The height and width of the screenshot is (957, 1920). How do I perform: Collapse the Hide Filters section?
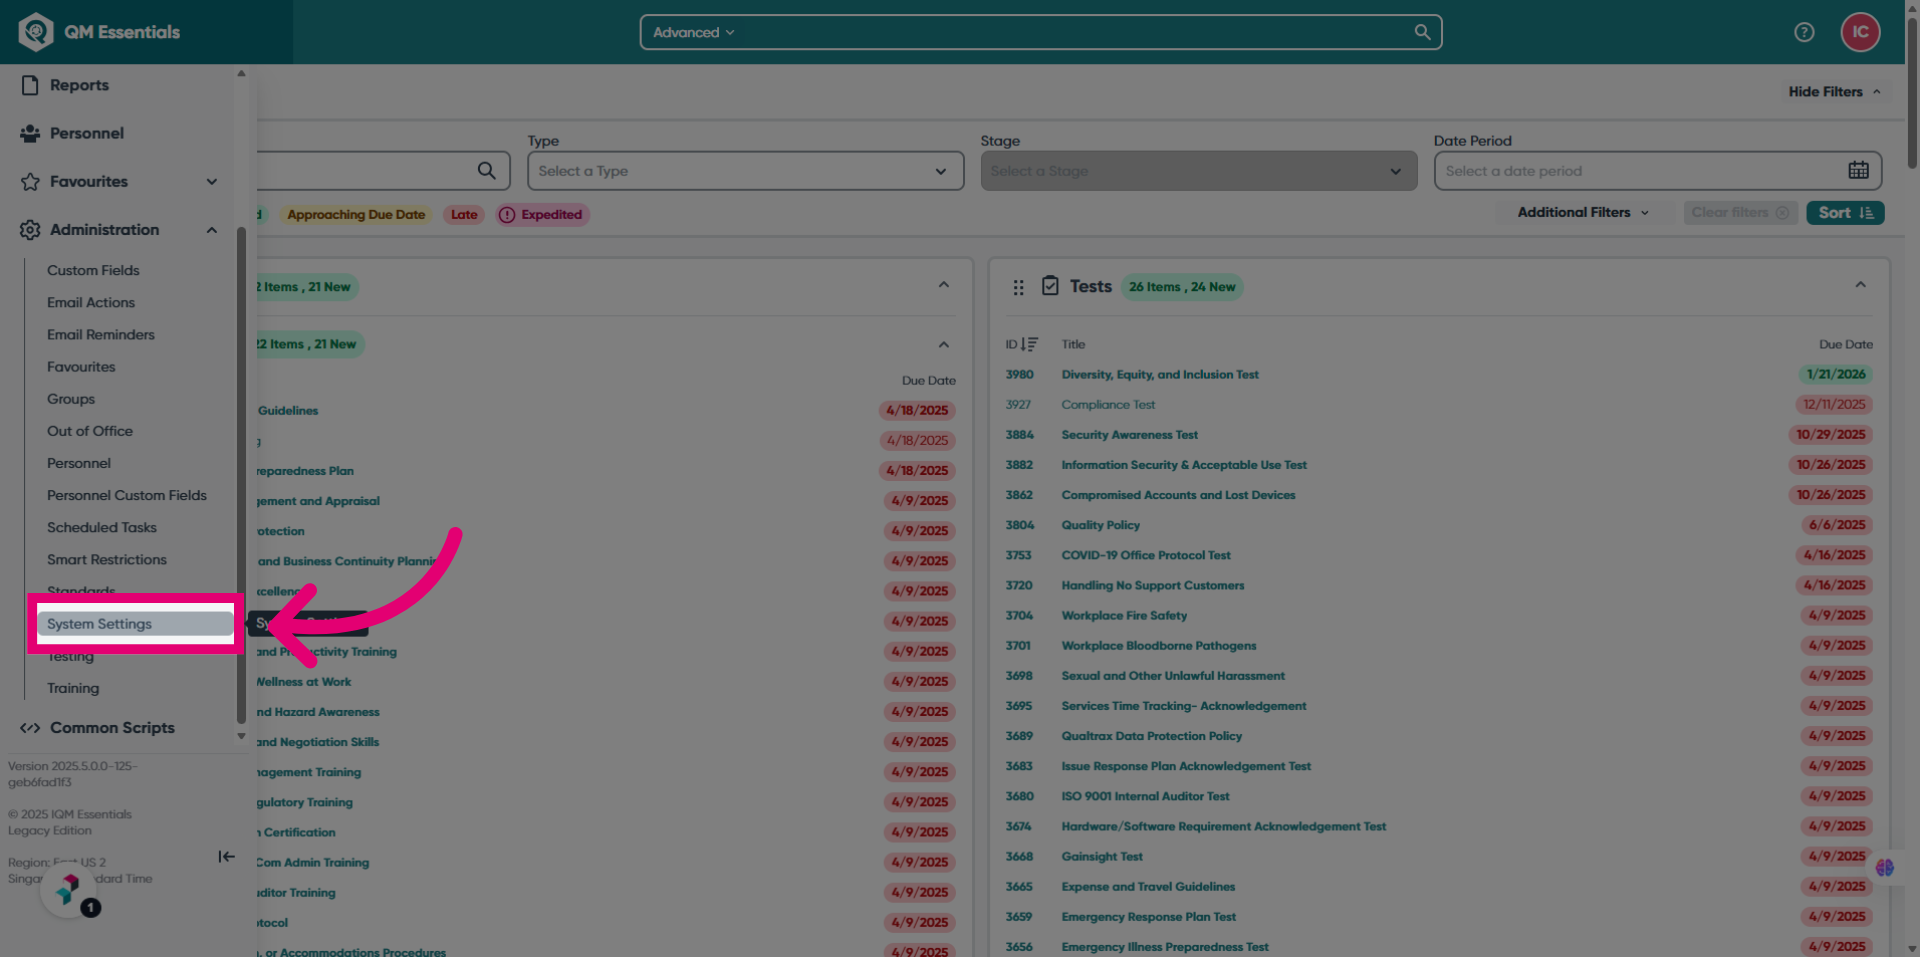1835,91
